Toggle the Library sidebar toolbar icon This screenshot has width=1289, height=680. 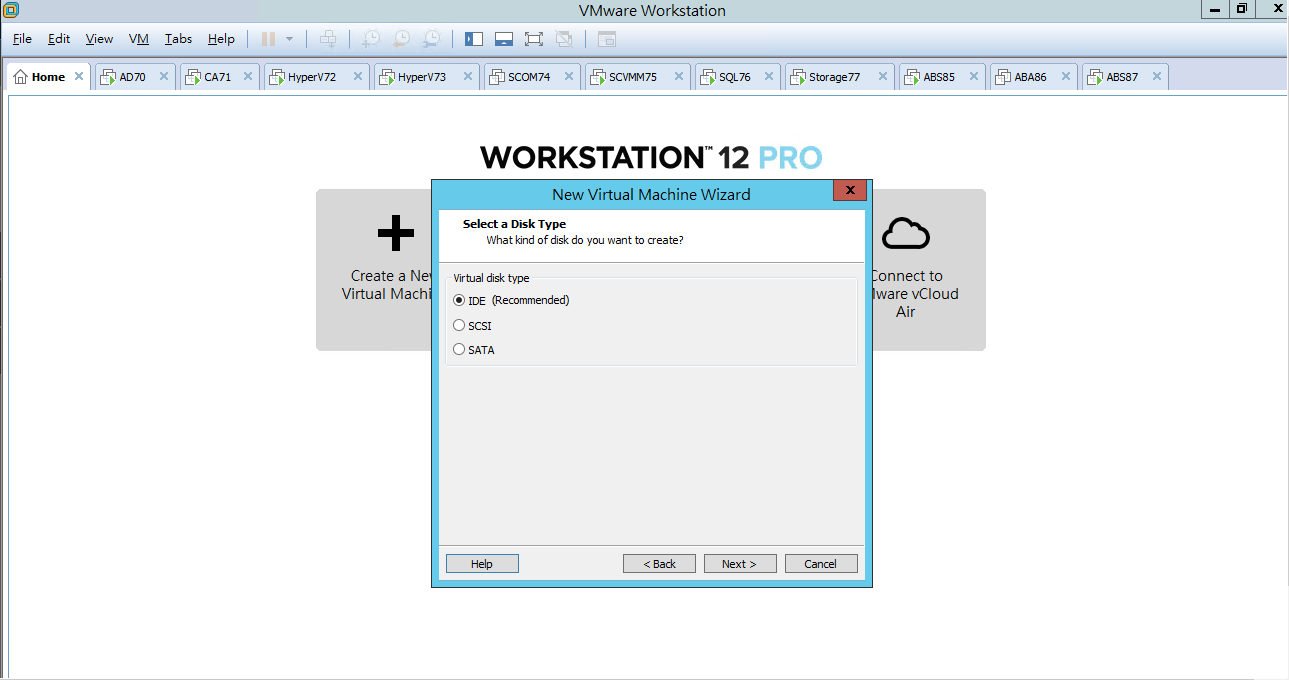coord(474,39)
